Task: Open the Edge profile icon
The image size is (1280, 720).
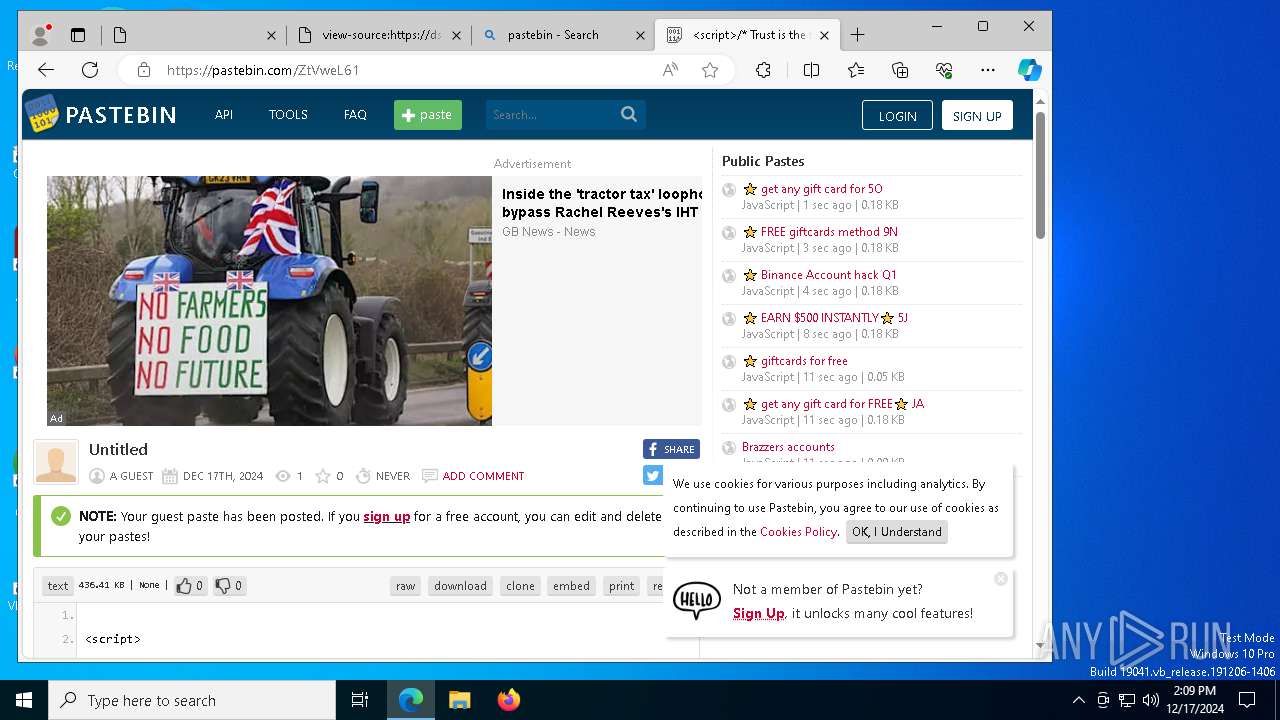Action: point(41,35)
